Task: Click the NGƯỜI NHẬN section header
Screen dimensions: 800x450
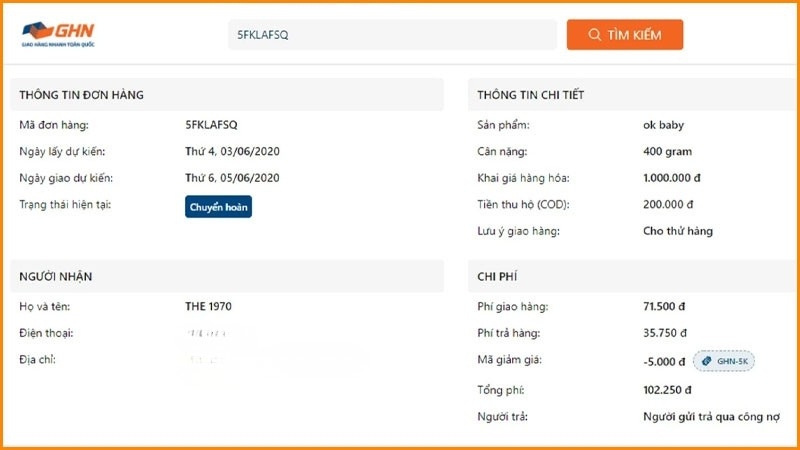Action: 56,277
